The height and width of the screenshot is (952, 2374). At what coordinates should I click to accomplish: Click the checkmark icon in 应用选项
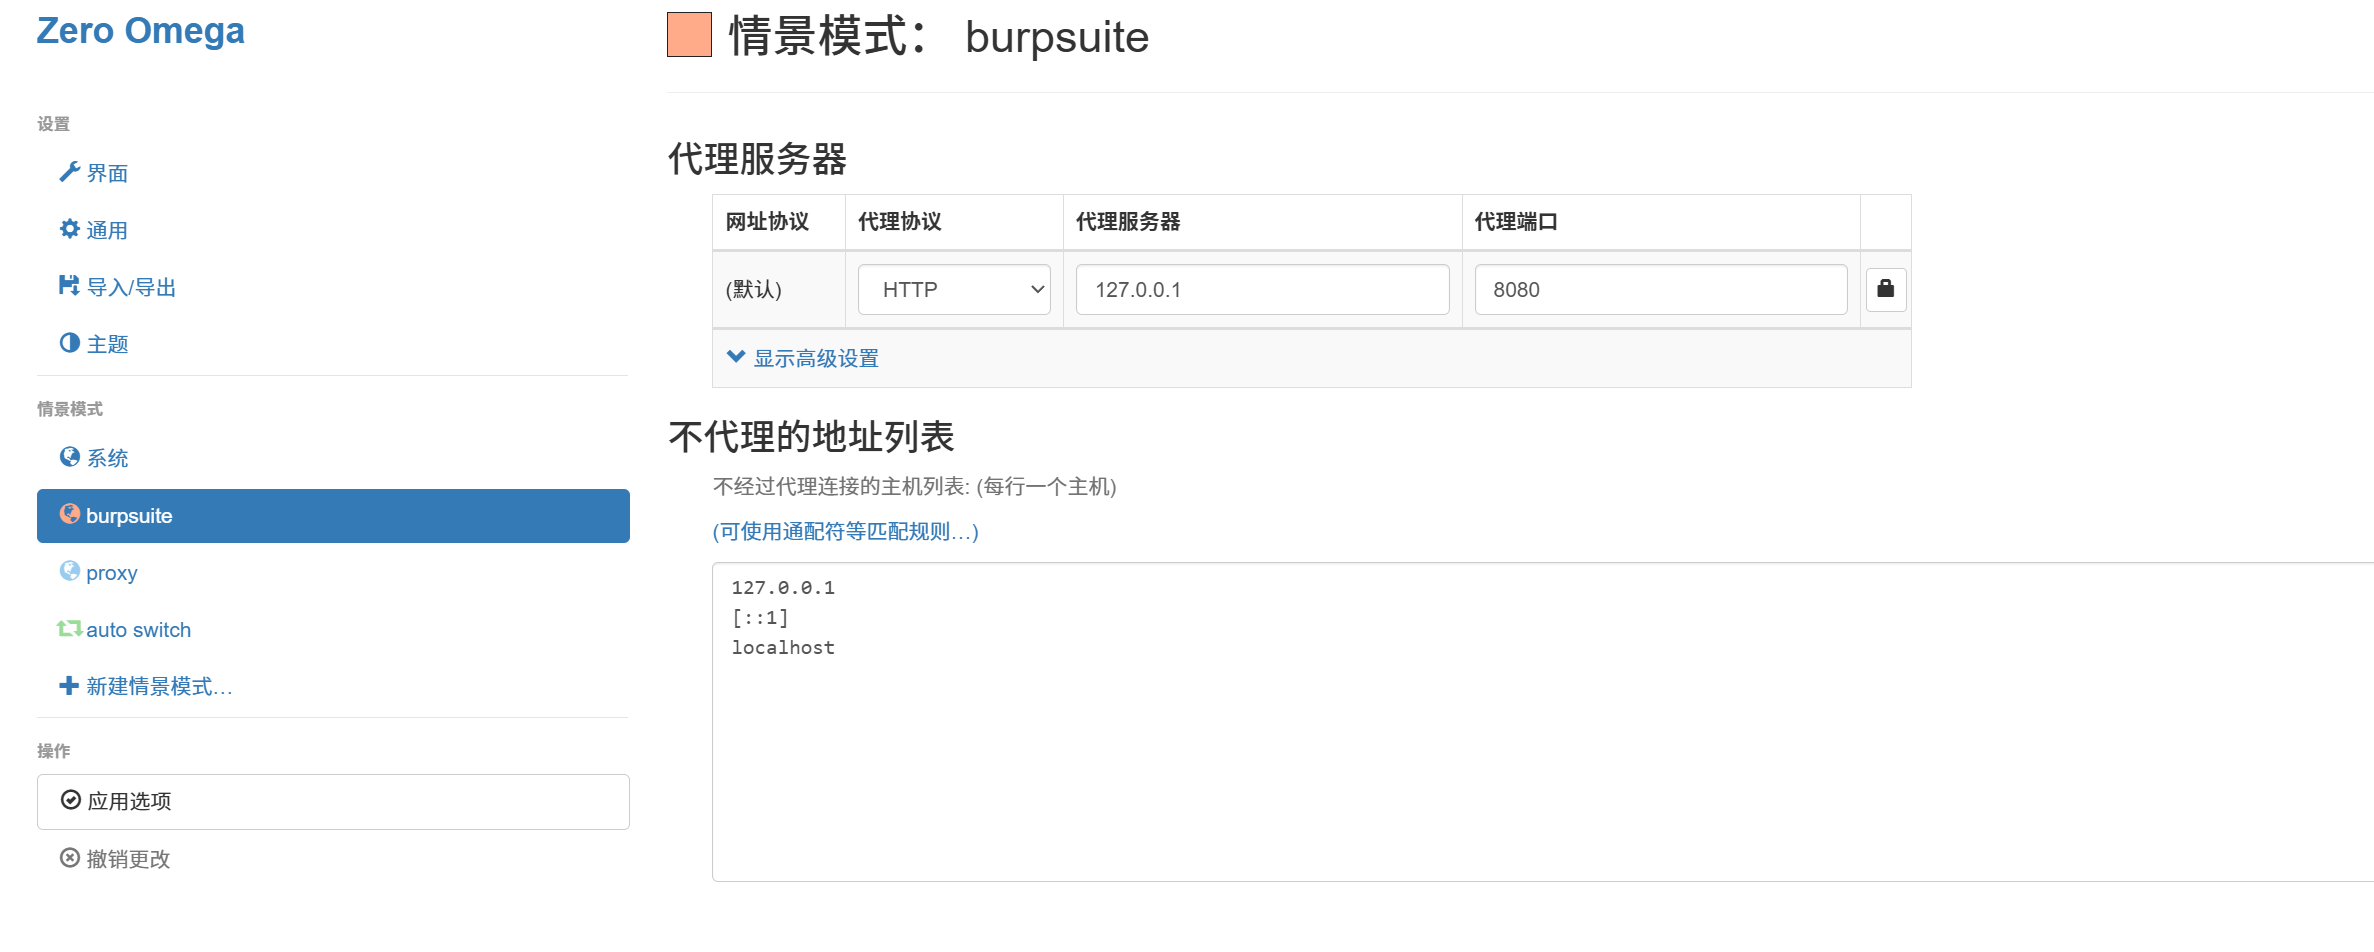coord(70,800)
